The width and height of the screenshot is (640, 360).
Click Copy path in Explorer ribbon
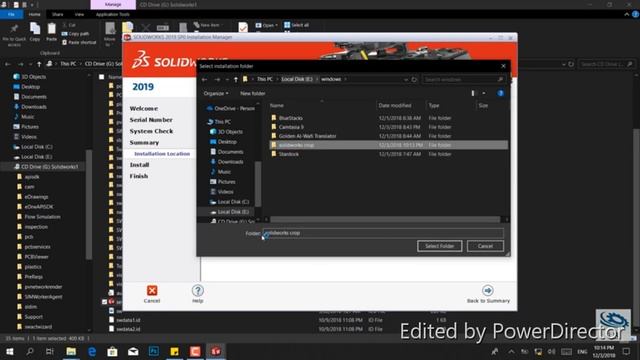click(x=76, y=33)
